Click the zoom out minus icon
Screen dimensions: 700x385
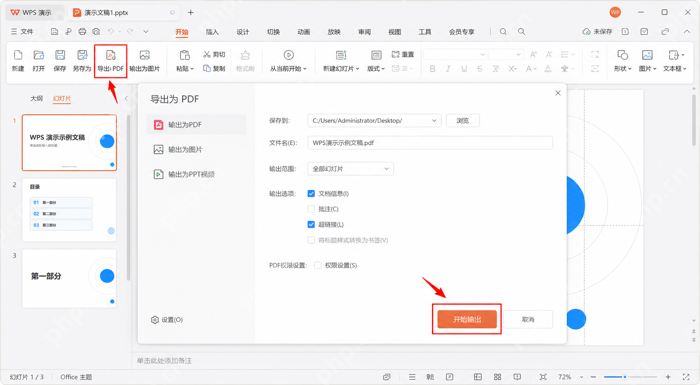[593, 377]
